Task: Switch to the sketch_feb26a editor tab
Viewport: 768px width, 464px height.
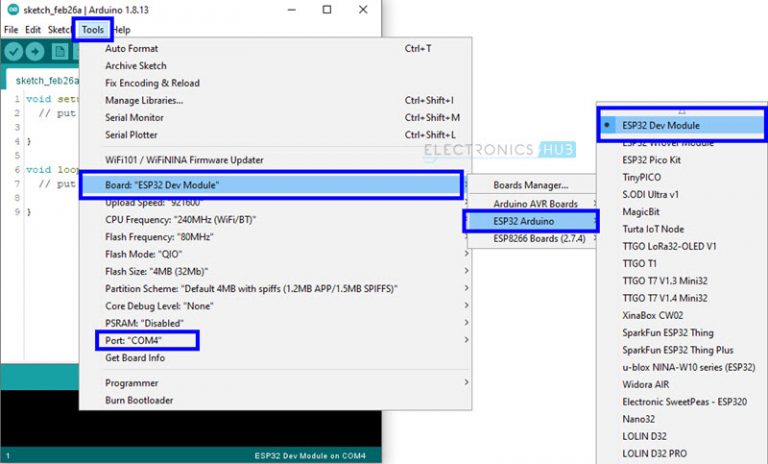Action: tap(40, 81)
